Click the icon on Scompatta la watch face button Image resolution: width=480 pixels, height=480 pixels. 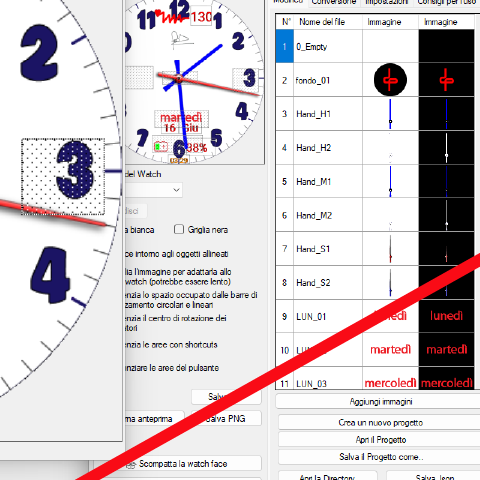[131, 464]
